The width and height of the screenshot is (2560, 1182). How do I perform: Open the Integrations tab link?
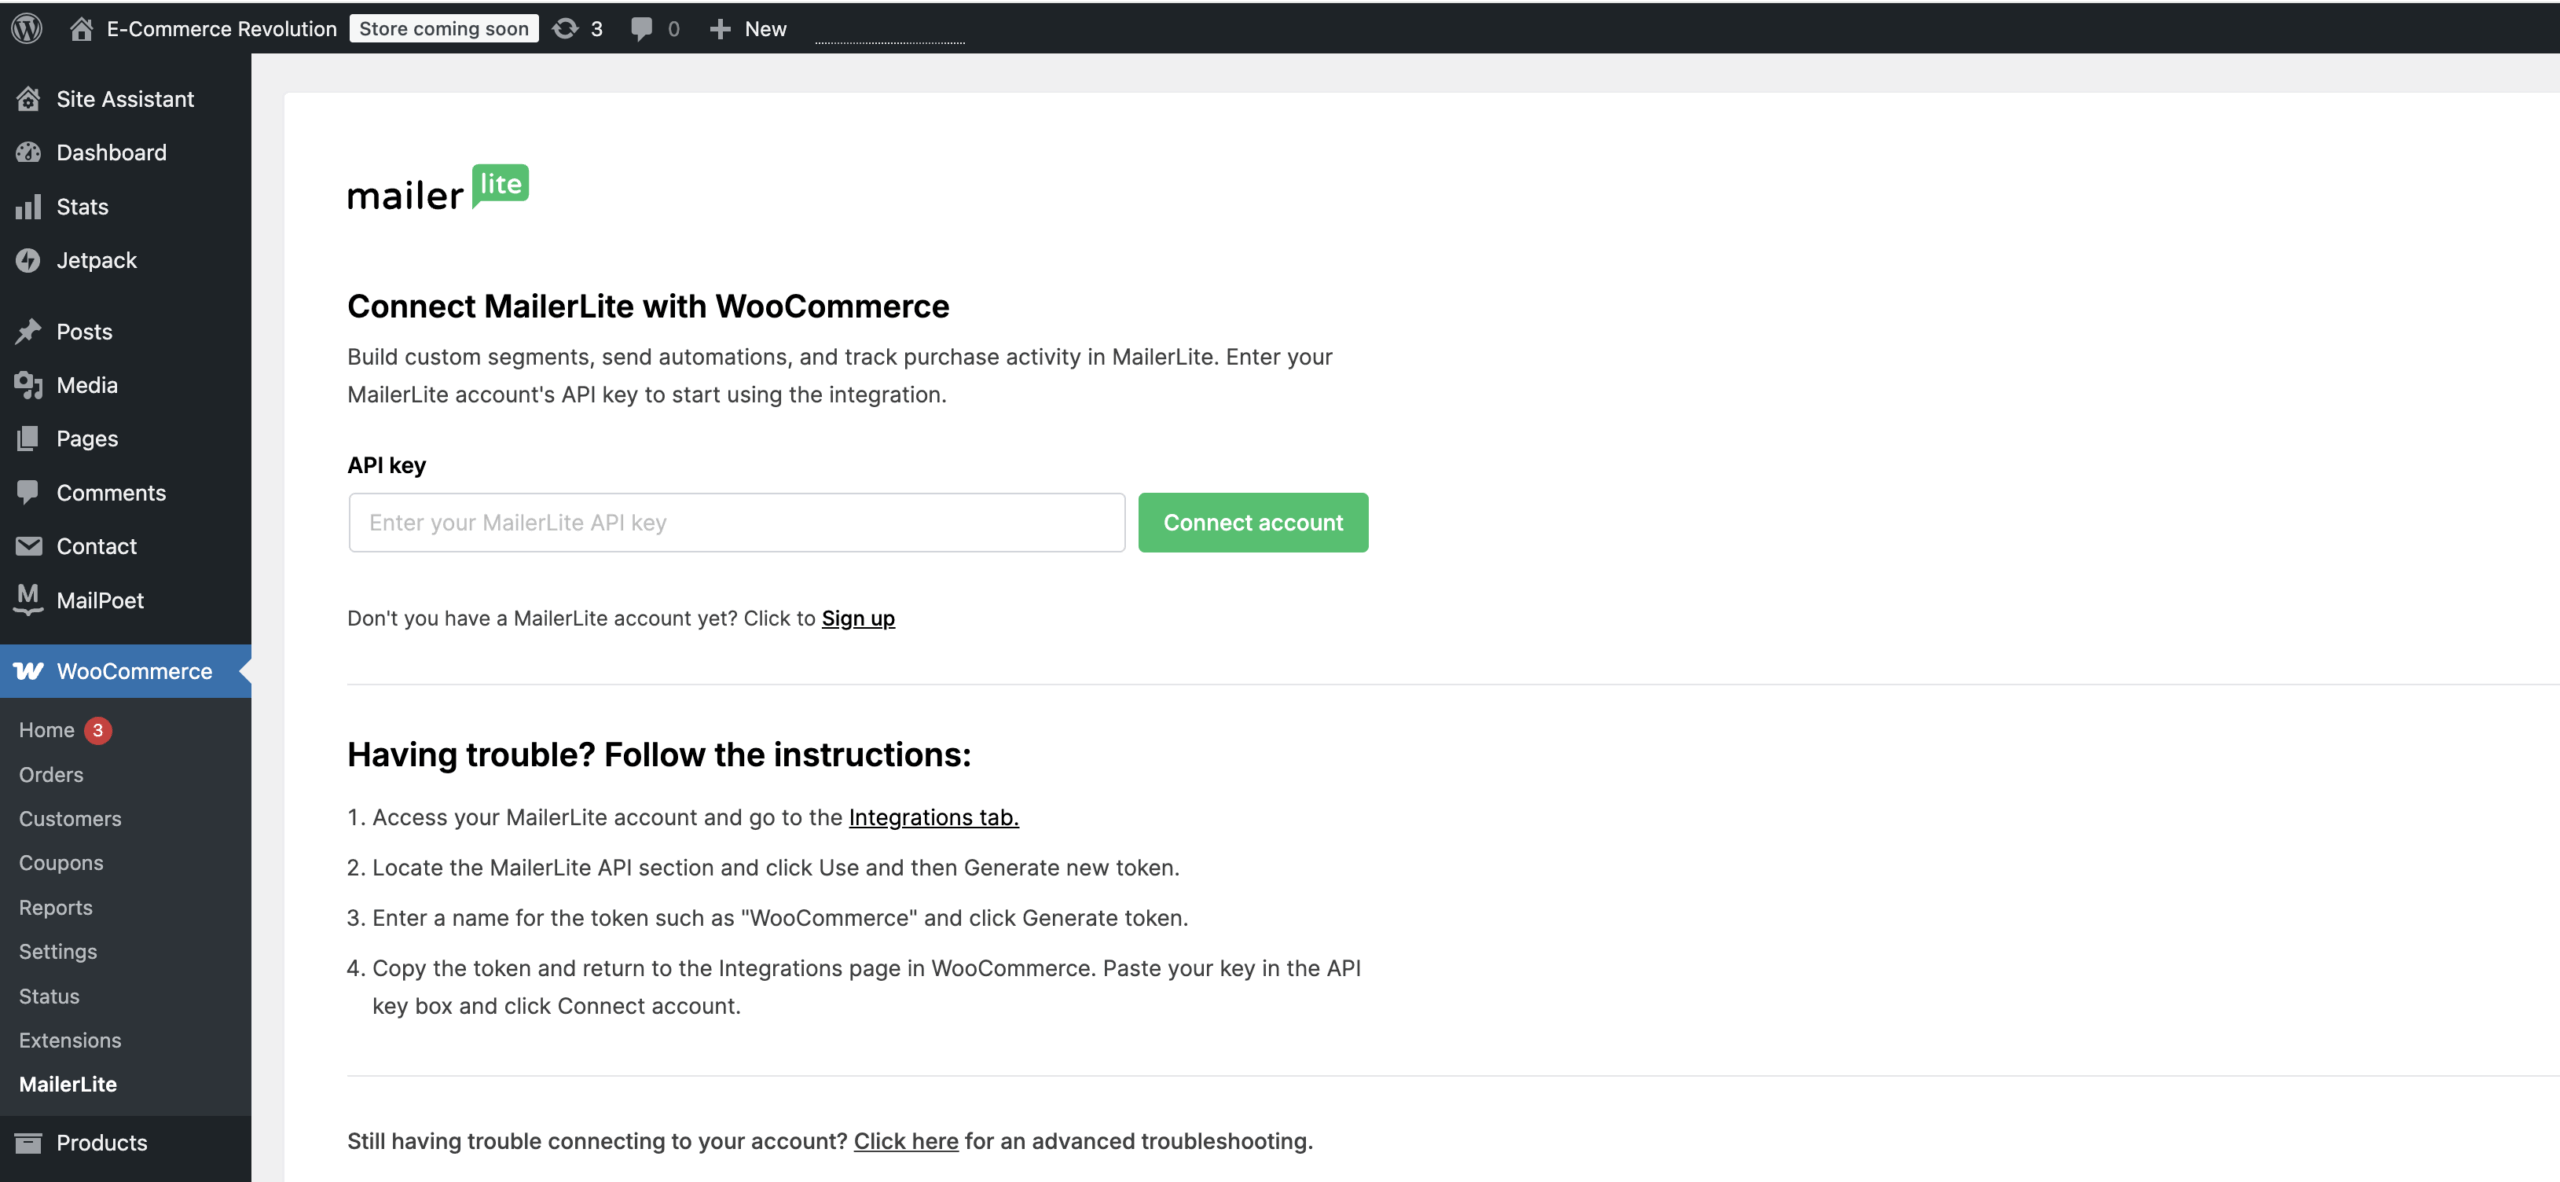(x=933, y=817)
